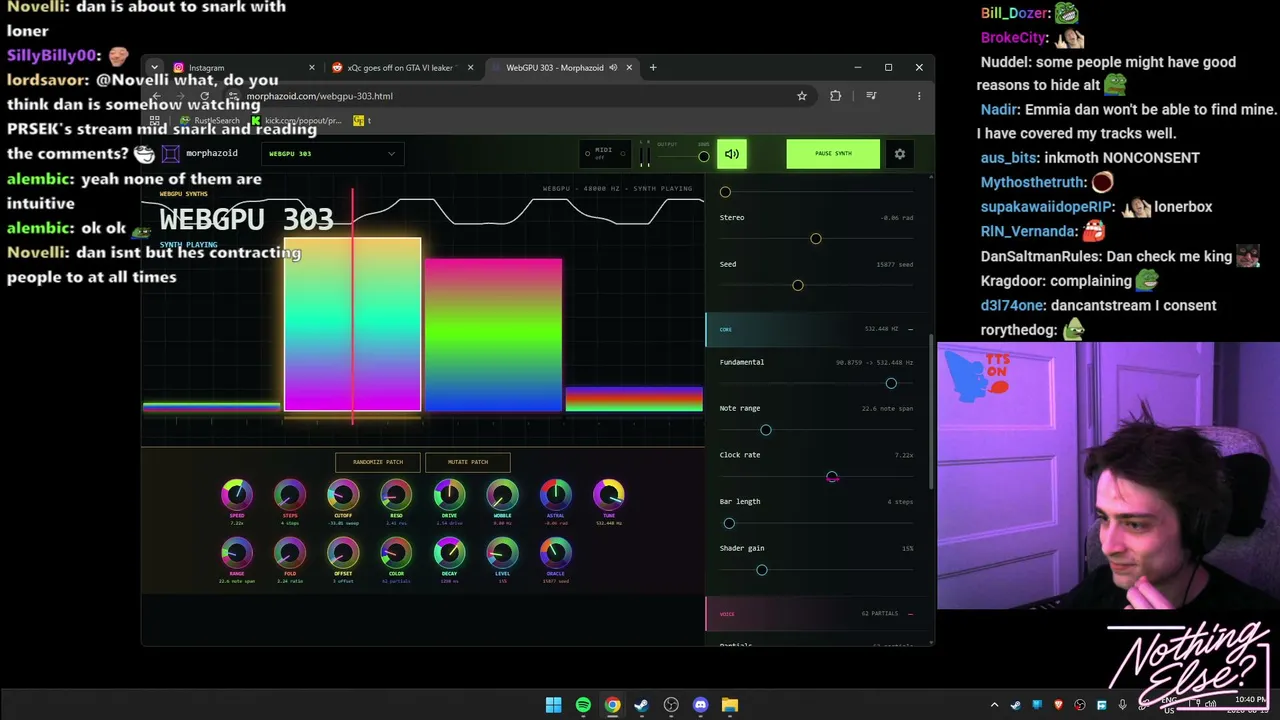Click the MUTATE PATCH button

(x=468, y=462)
